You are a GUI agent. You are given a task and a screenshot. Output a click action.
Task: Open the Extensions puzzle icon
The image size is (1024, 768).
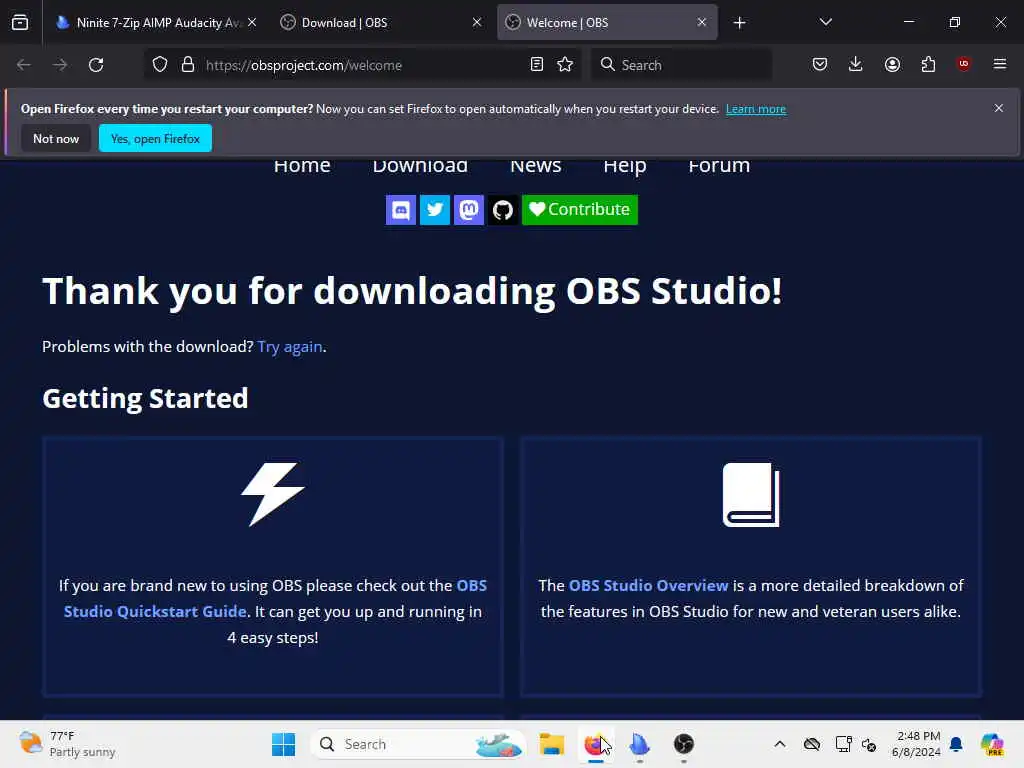point(928,64)
